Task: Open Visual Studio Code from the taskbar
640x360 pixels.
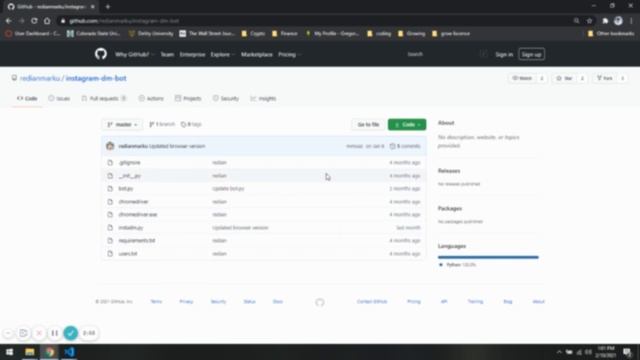Action: (x=69, y=352)
